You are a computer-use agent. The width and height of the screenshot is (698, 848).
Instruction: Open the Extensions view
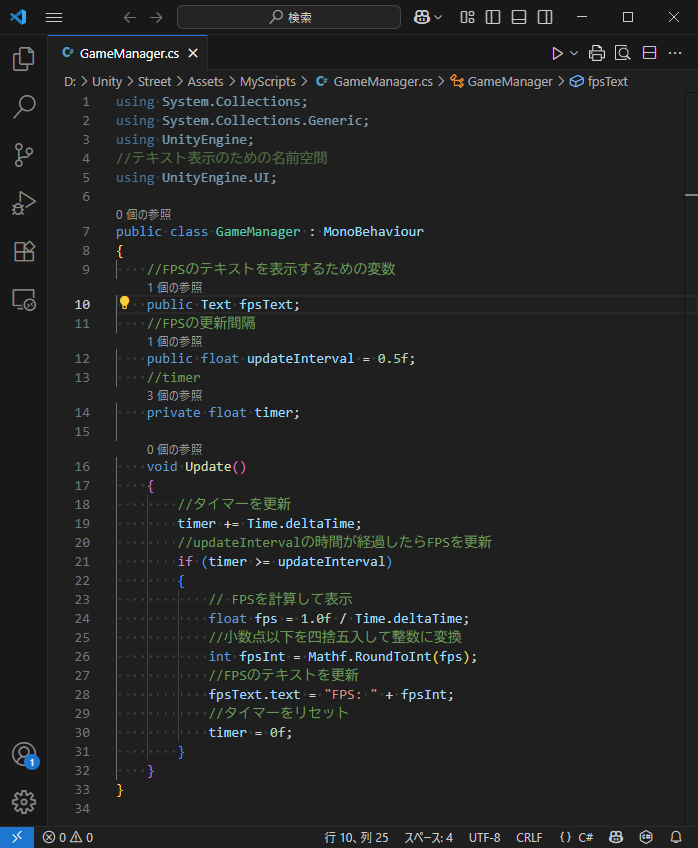tap(24, 251)
